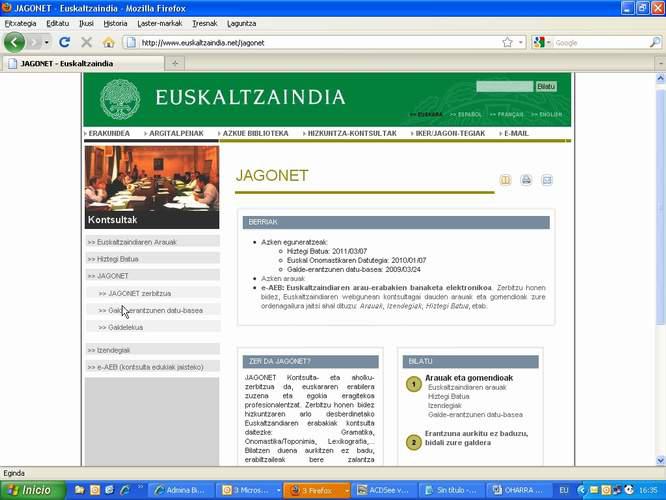Click the page scroll down arrow
Viewport: 666px width, 500px height.
[660, 460]
